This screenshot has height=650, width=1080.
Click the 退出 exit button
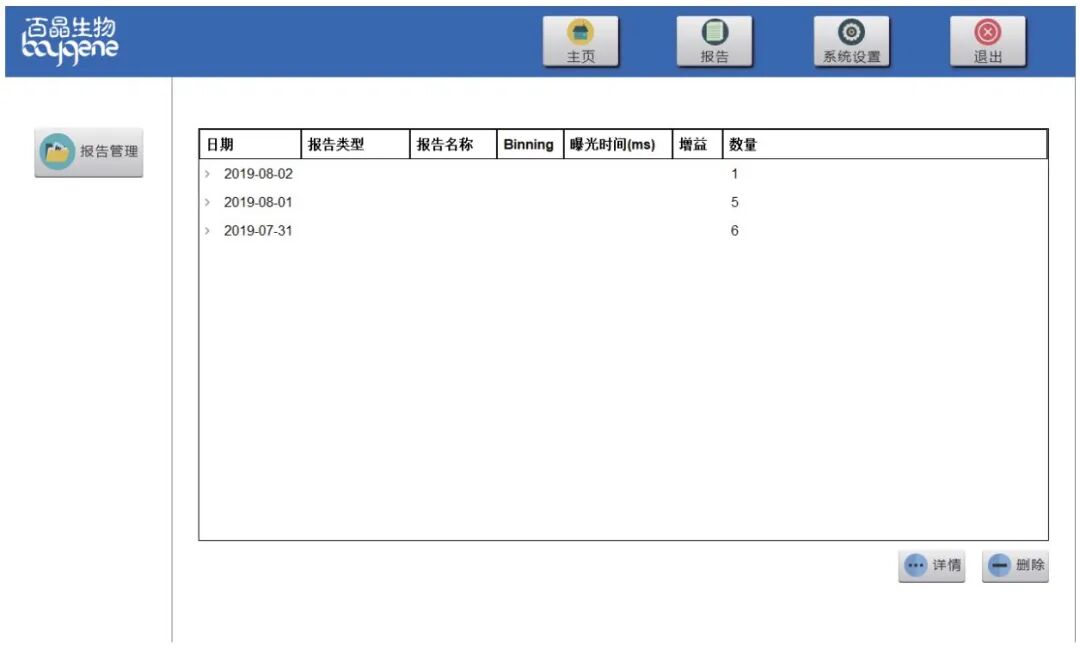[x=987, y=41]
